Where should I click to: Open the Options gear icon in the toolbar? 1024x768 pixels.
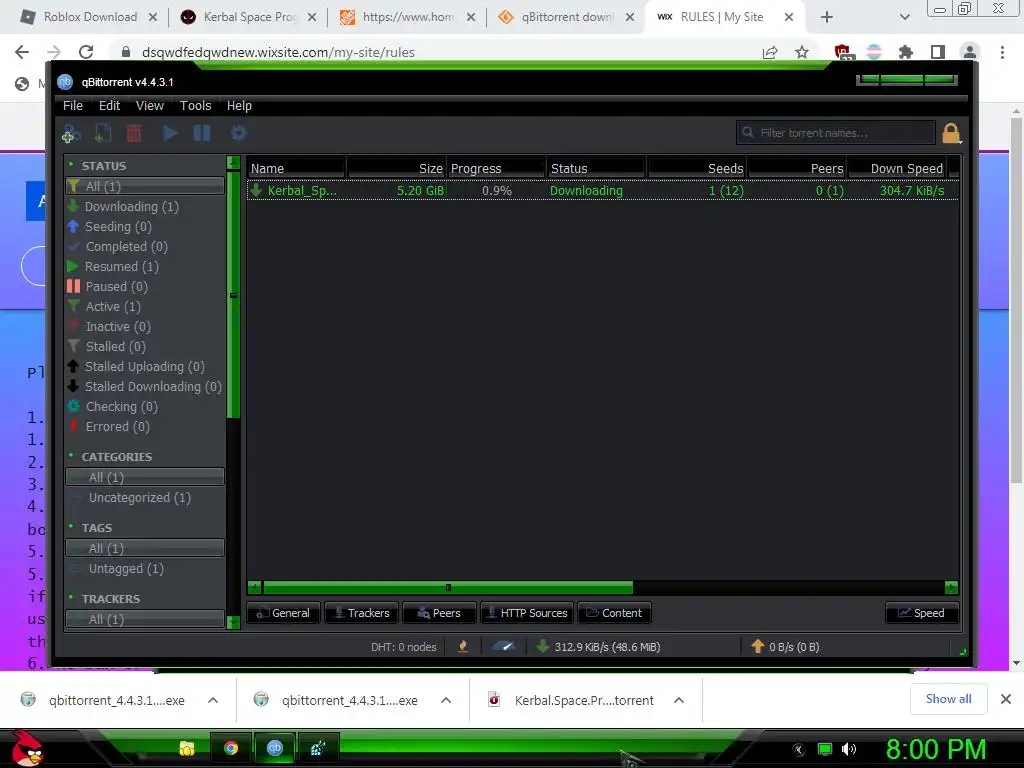238,133
